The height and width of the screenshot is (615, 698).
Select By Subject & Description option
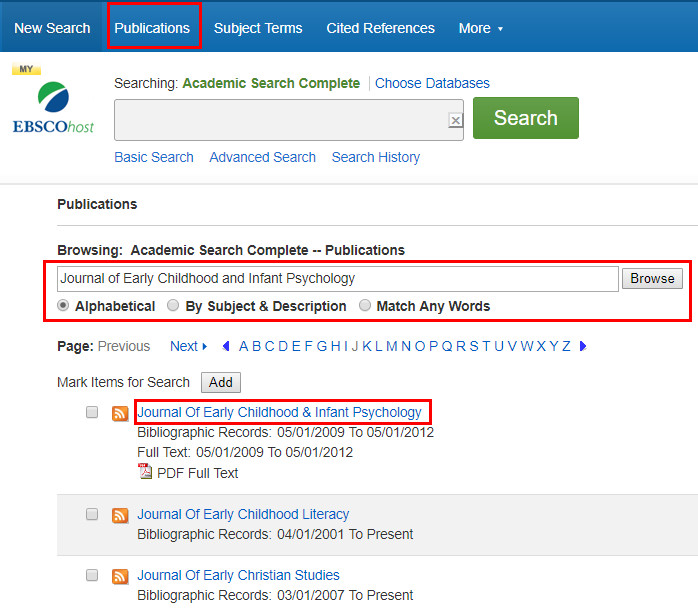(173, 305)
